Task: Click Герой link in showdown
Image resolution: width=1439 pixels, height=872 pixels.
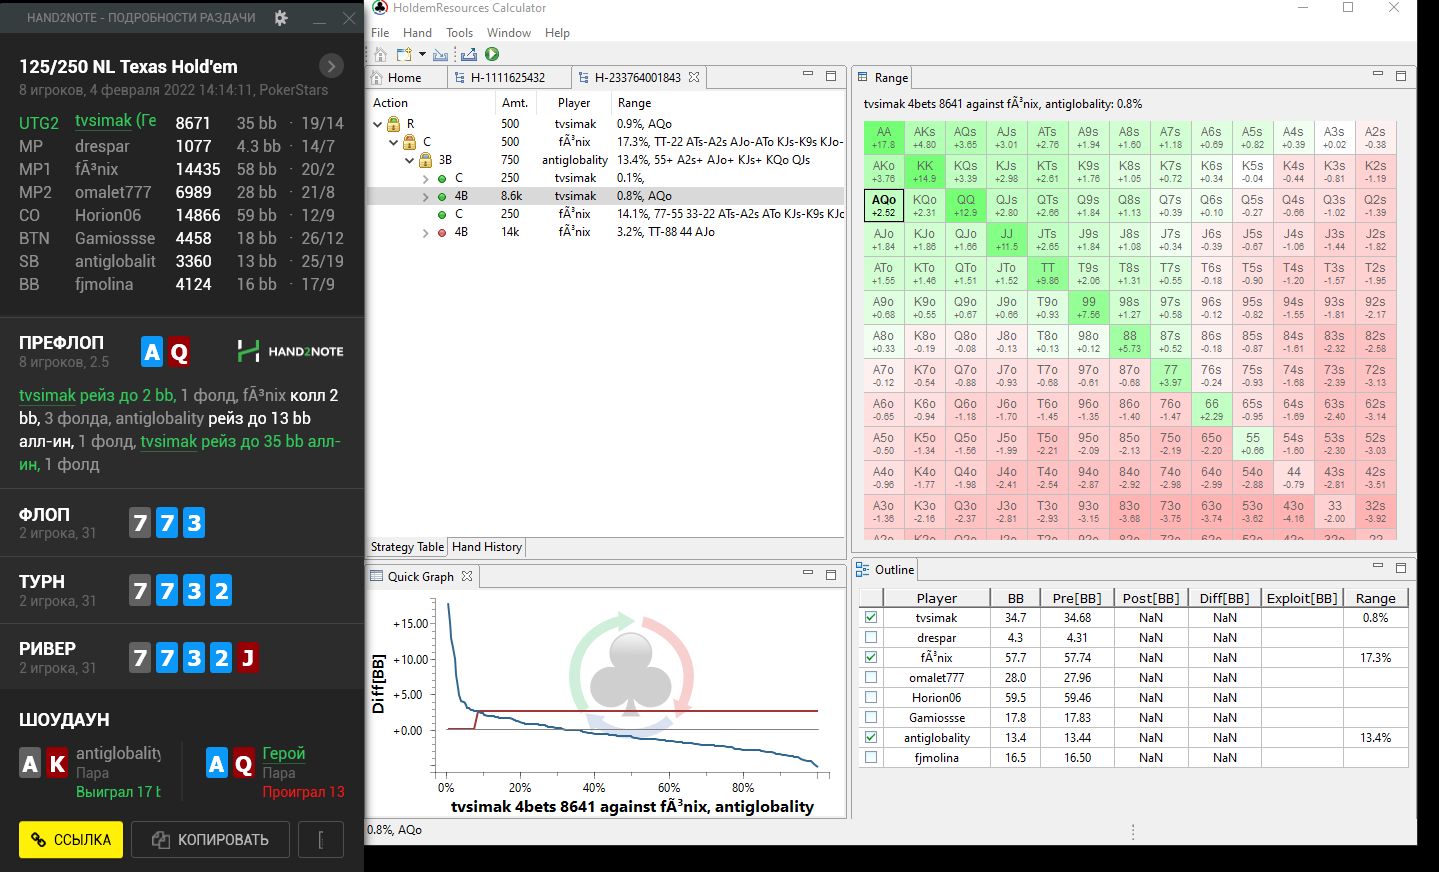Action: coord(283,753)
